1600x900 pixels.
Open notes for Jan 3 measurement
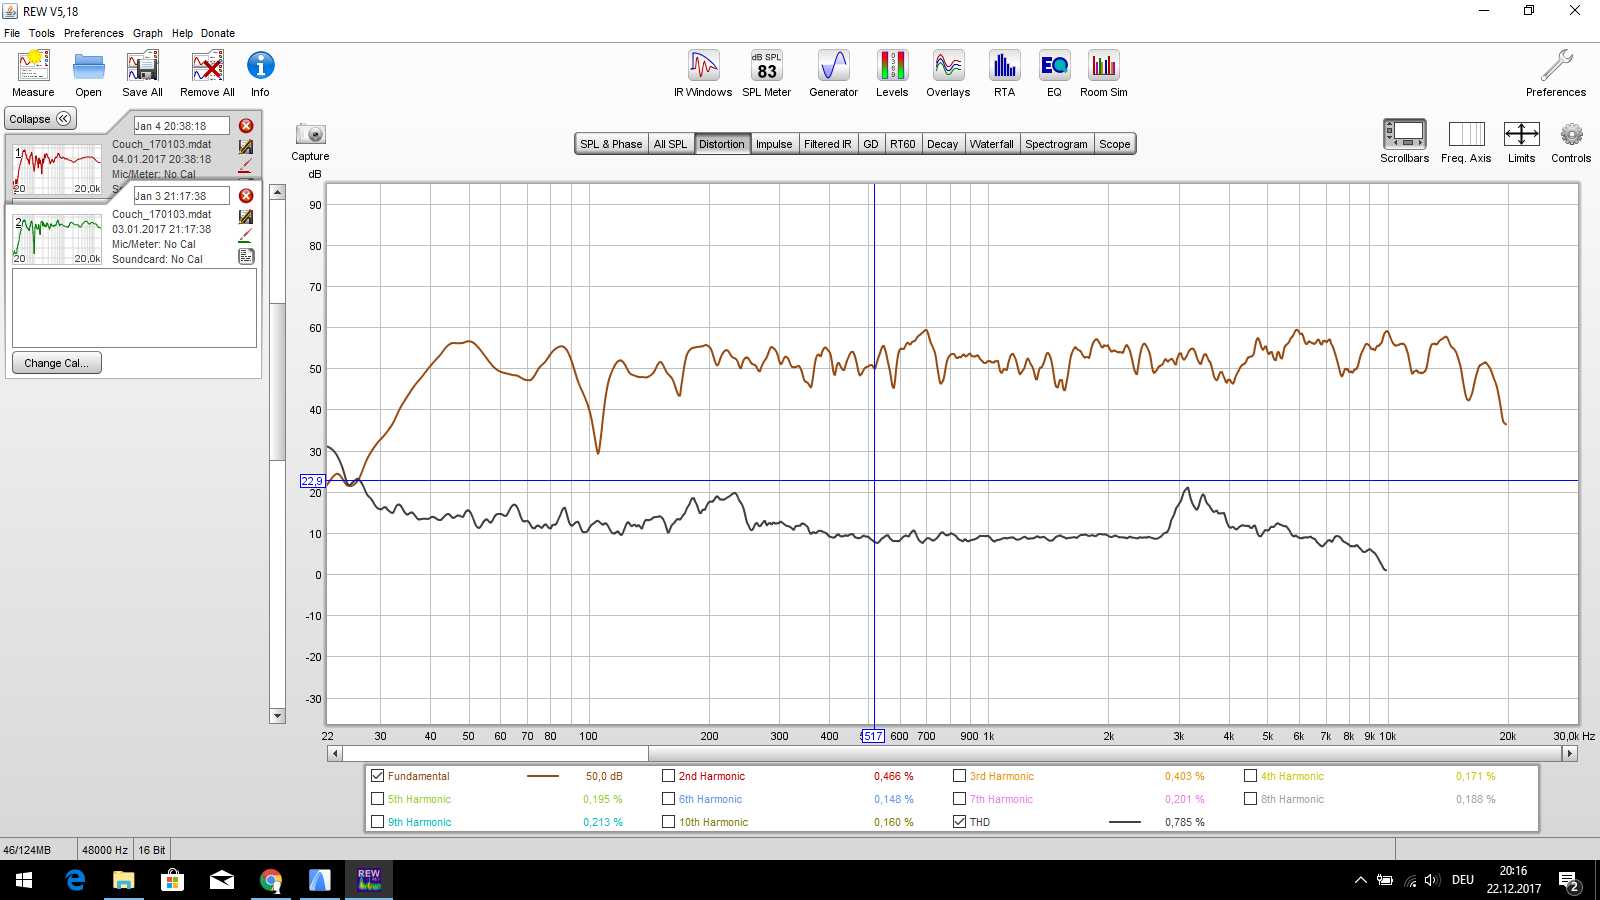pyautogui.click(x=246, y=256)
